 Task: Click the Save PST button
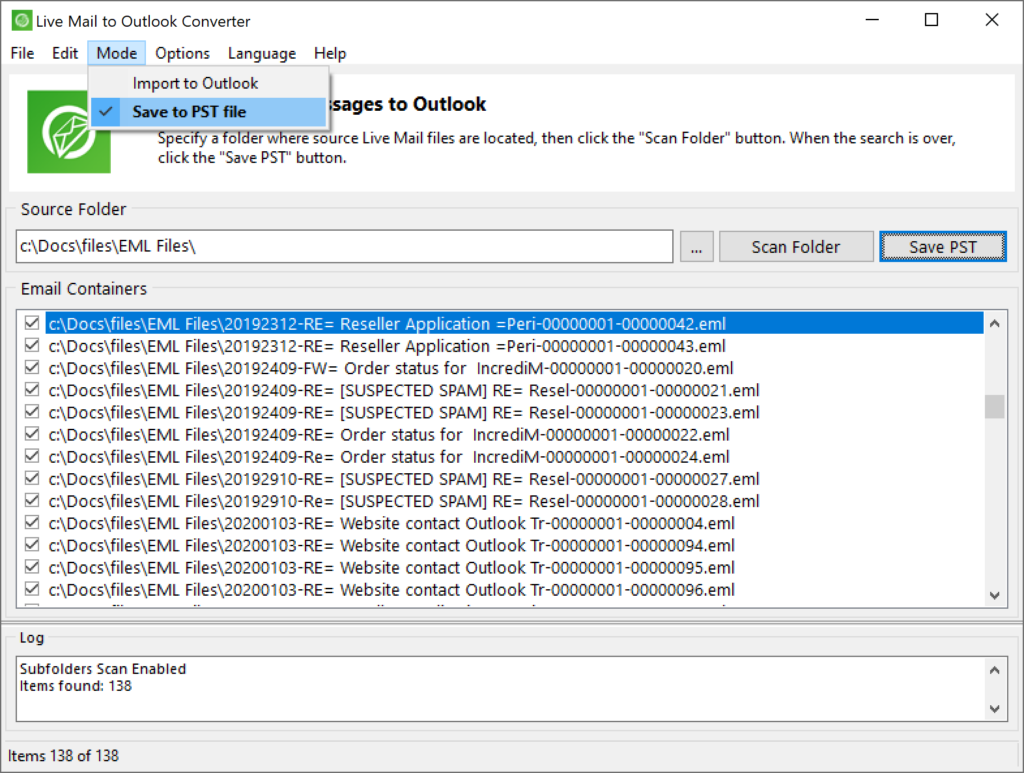(942, 246)
